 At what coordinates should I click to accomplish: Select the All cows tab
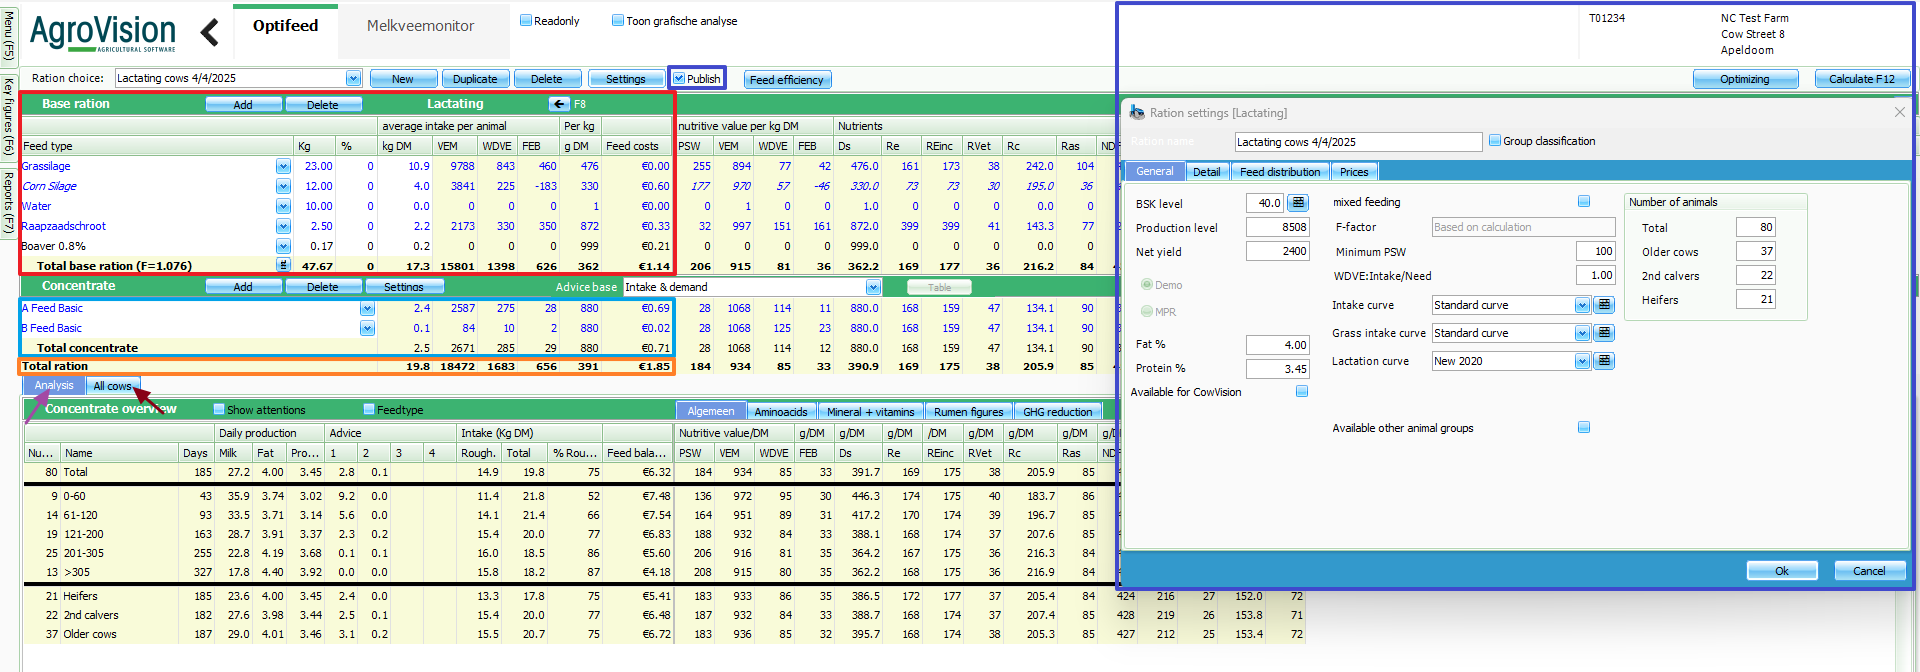pyautogui.click(x=112, y=385)
